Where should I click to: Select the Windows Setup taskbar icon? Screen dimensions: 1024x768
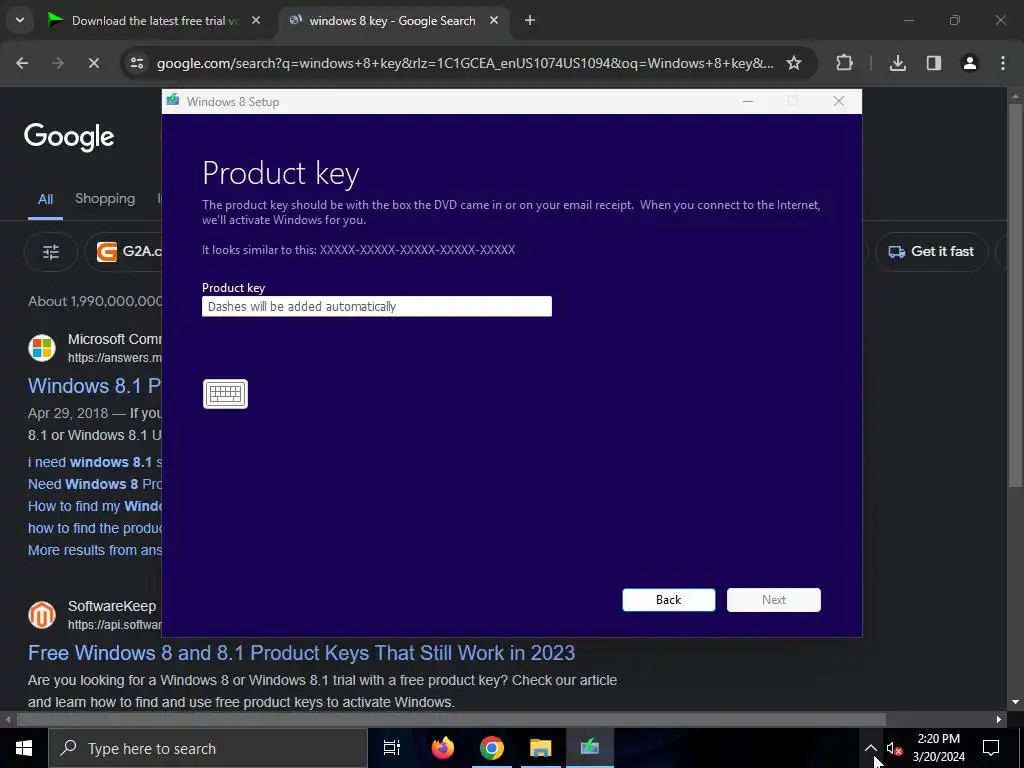click(590, 748)
